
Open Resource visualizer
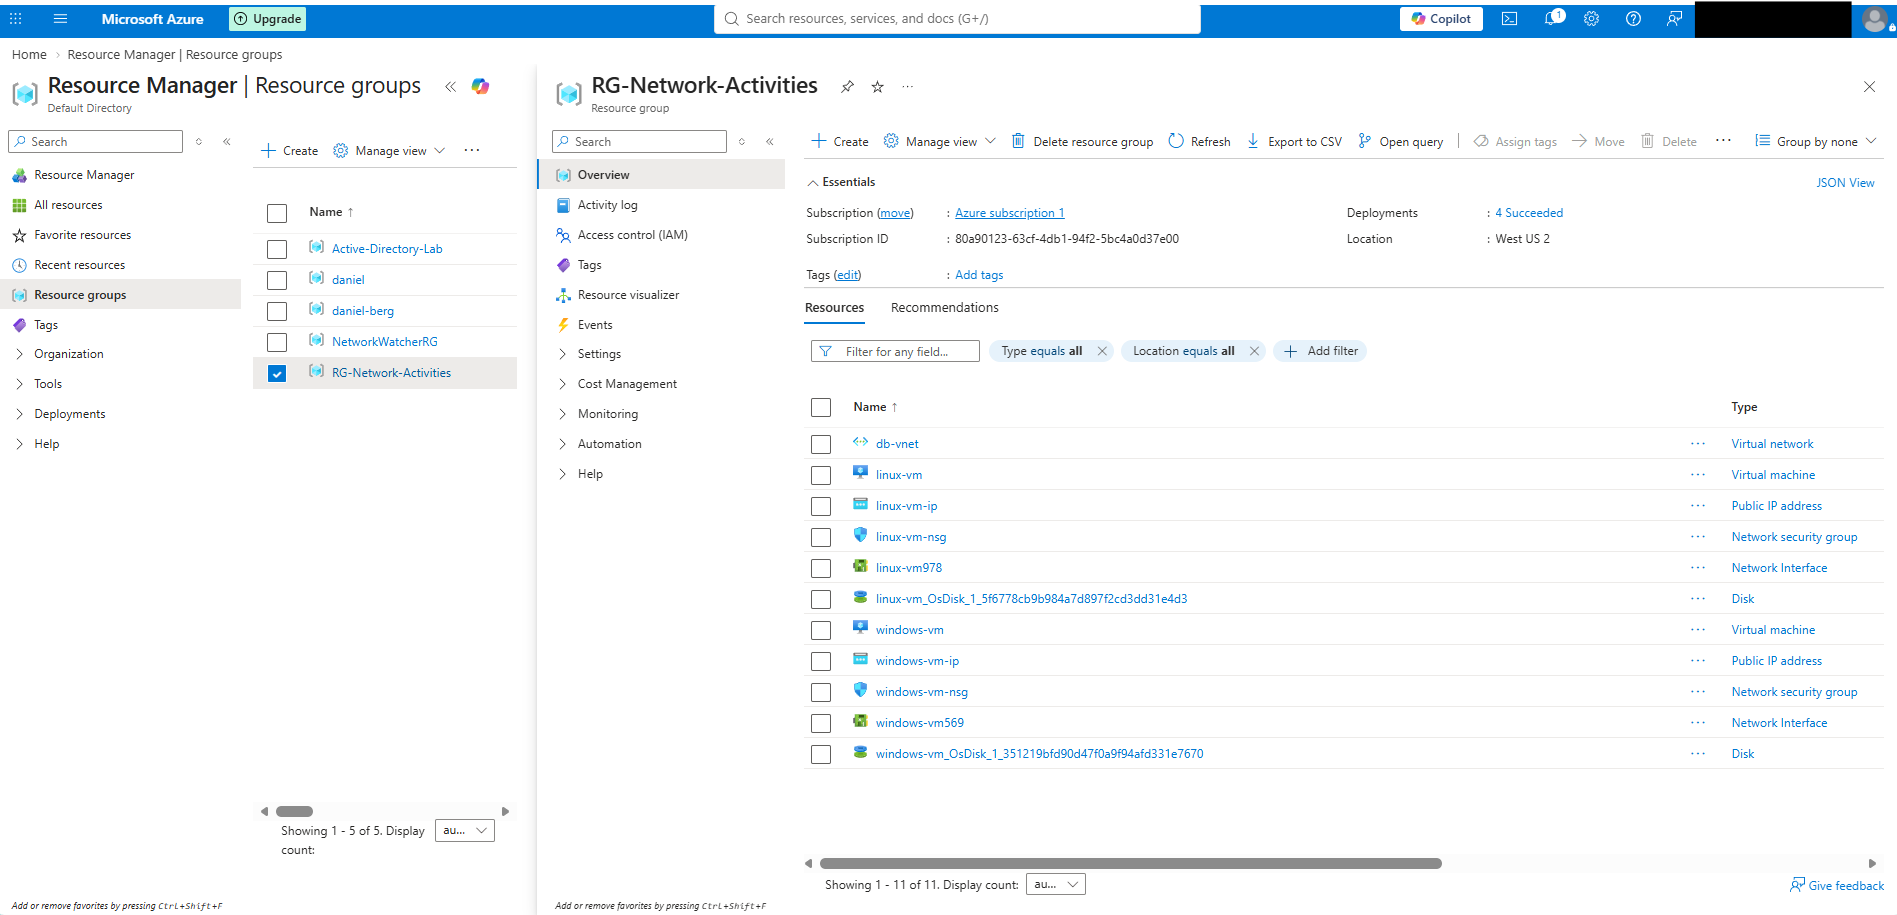(x=628, y=295)
